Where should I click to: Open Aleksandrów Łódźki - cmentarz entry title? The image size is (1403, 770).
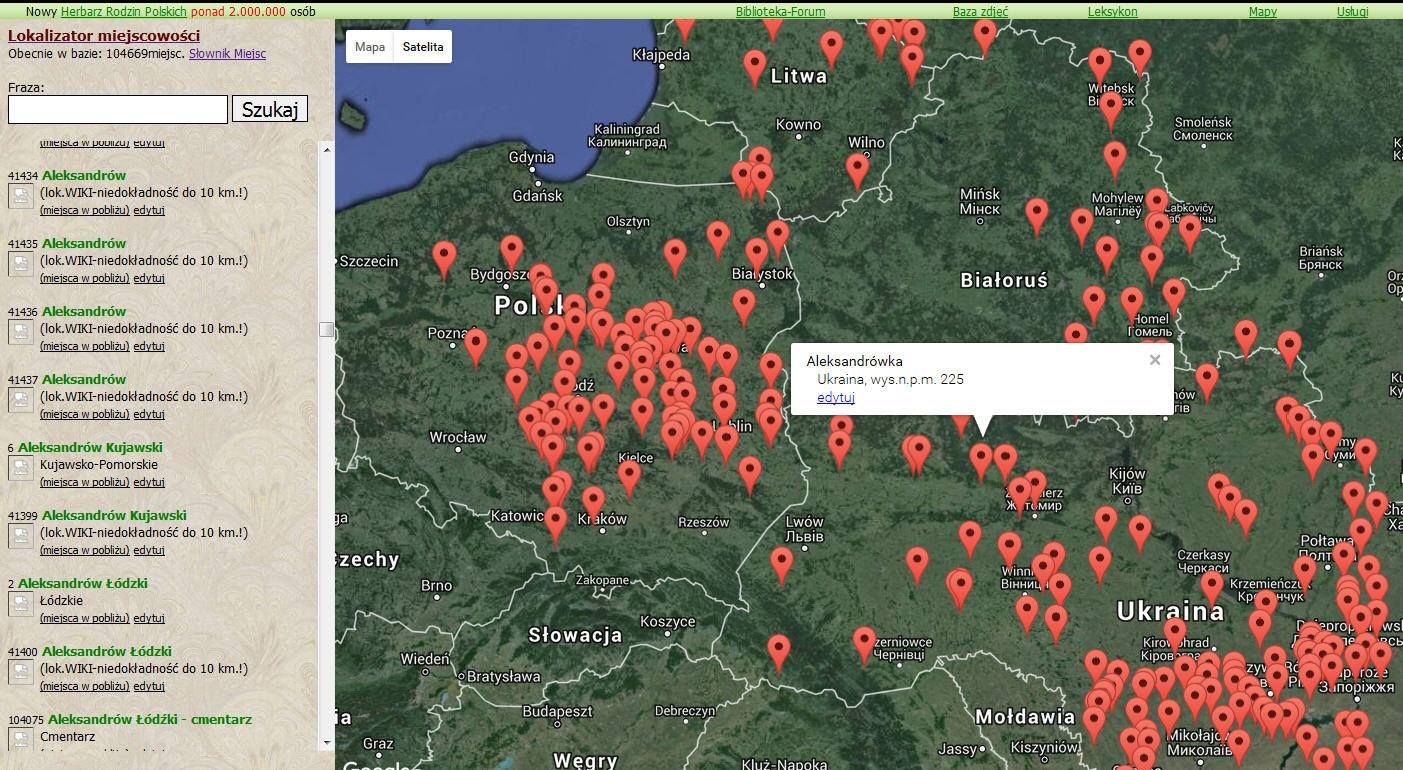150,720
